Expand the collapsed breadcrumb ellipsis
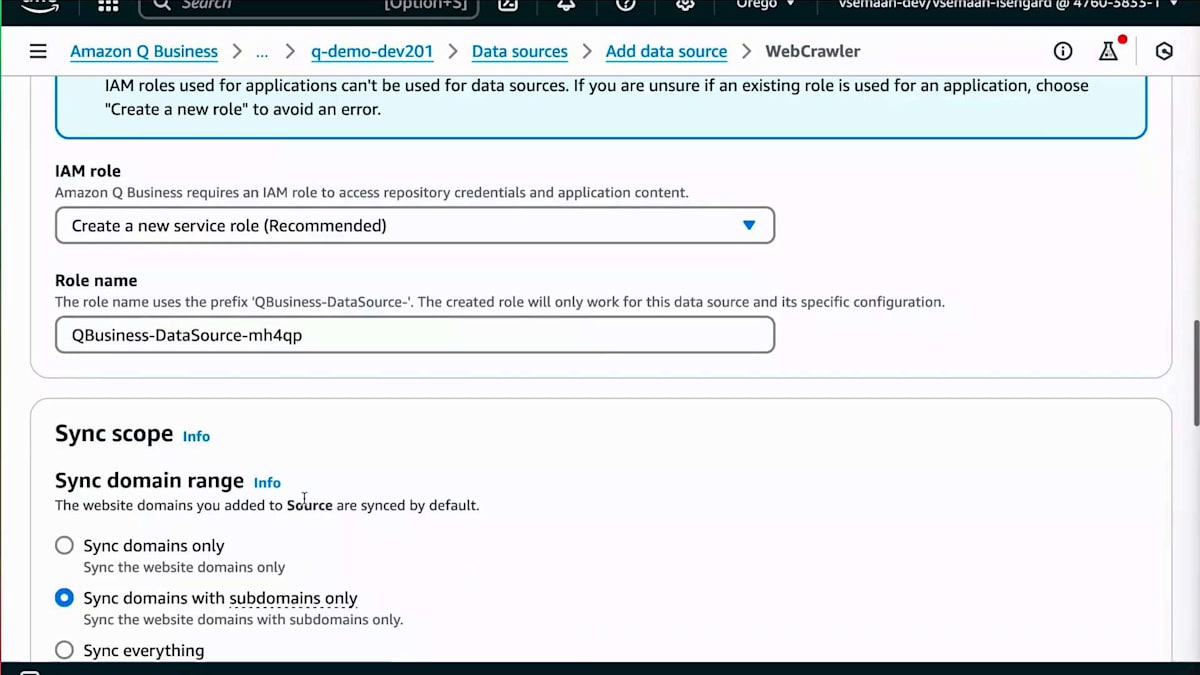The width and height of the screenshot is (1200, 675). point(262,51)
